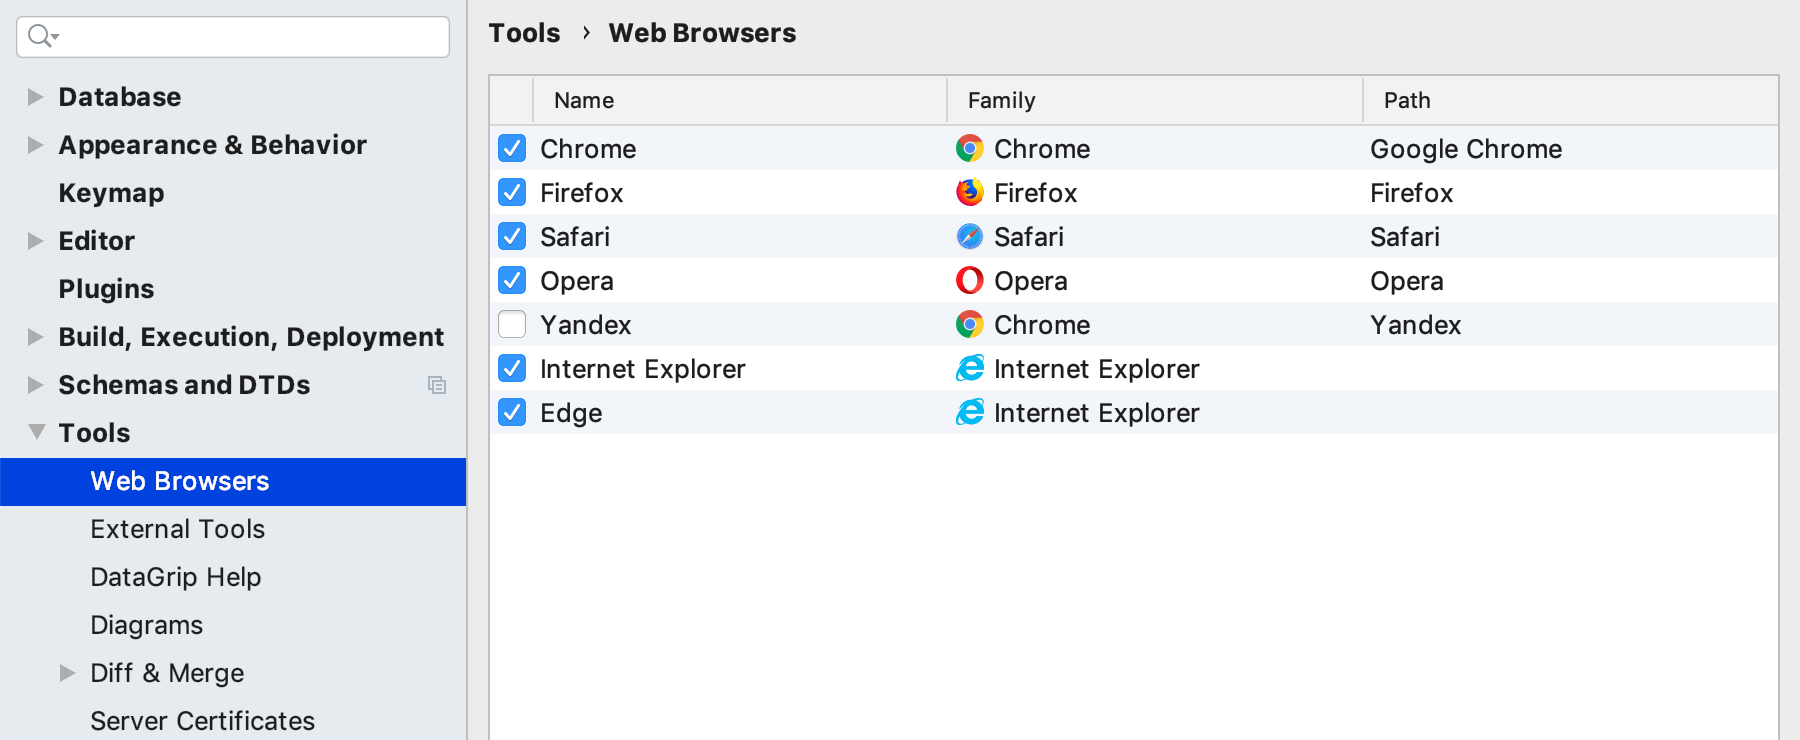This screenshot has width=1800, height=740.
Task: Click the Internet Explorer icon in its family column
Action: (x=968, y=368)
